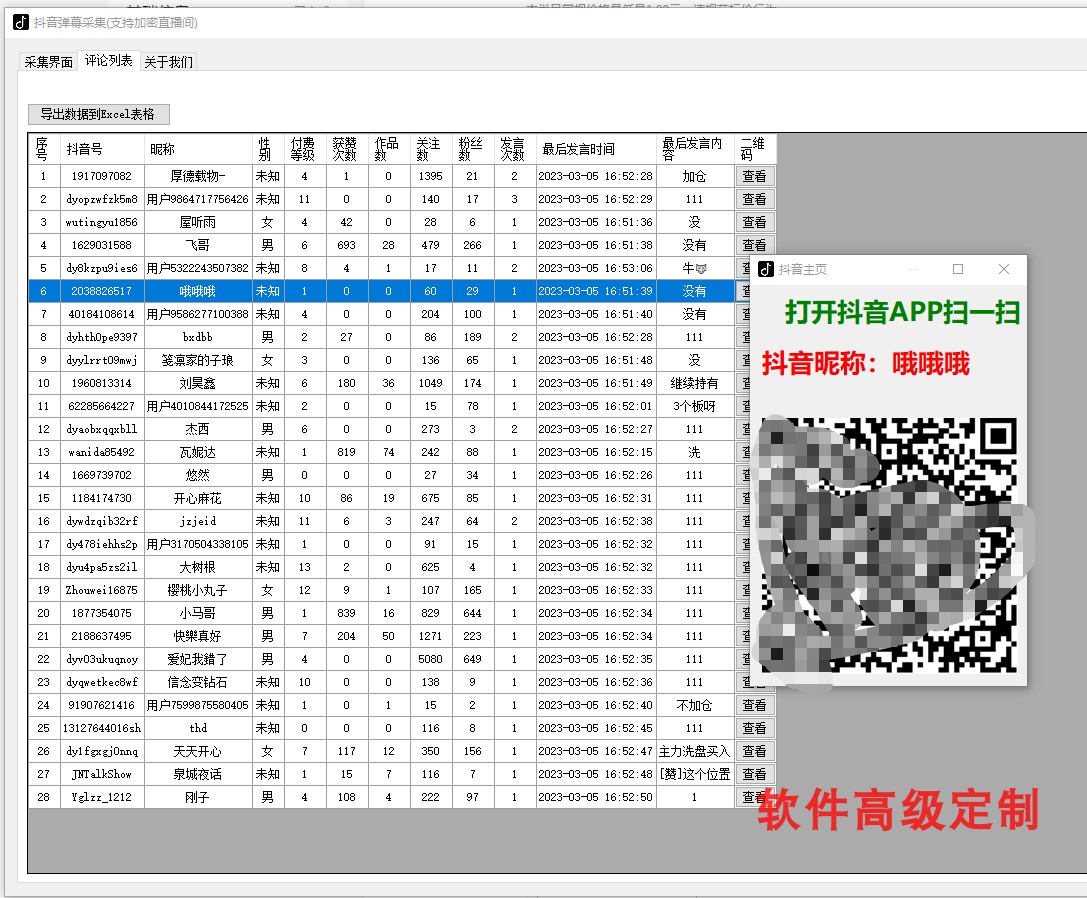Viewport: 1087px width, 898px height.
Task: Export data with 导出数据到Excel表格 button
Action: (x=98, y=114)
